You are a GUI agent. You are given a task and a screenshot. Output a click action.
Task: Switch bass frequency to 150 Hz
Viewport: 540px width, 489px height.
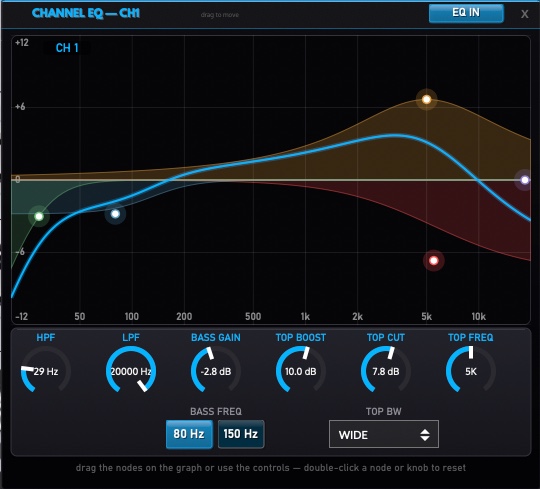click(241, 434)
